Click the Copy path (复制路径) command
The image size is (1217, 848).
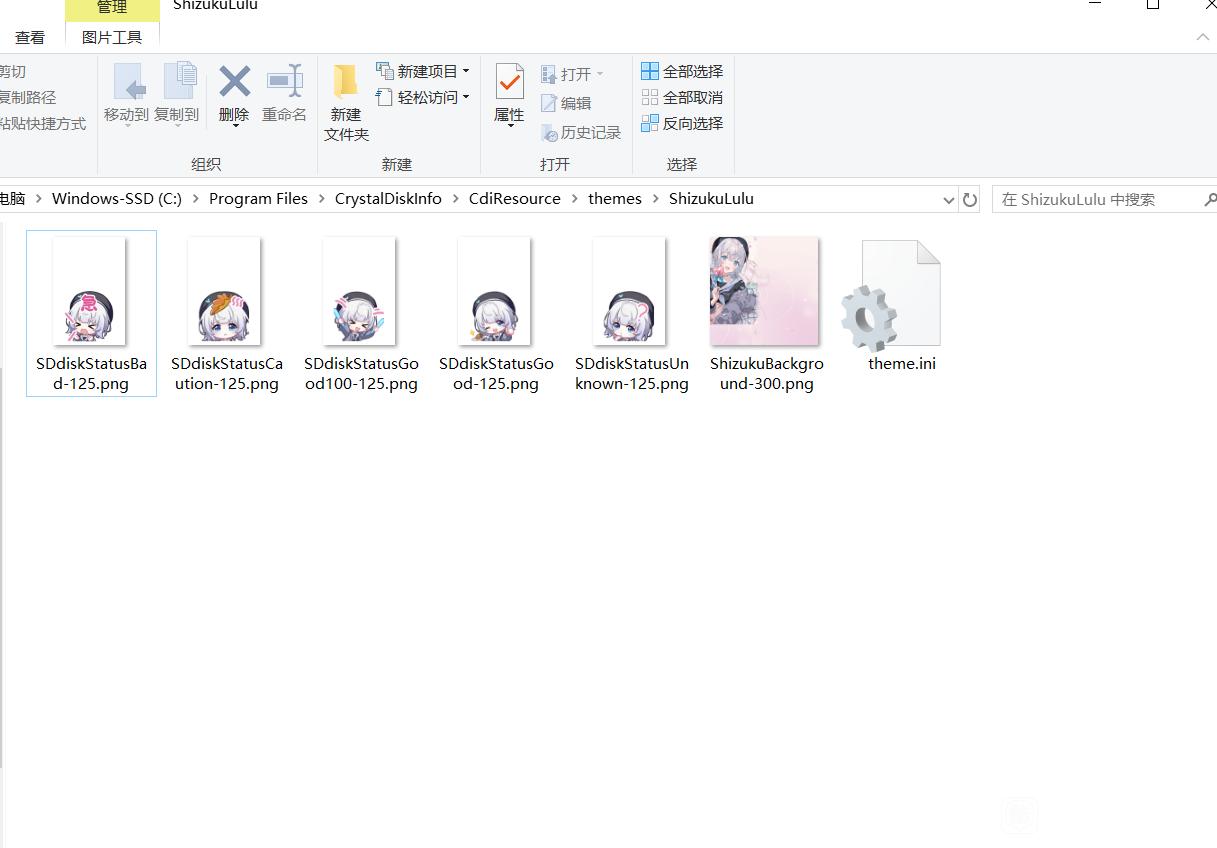28,97
